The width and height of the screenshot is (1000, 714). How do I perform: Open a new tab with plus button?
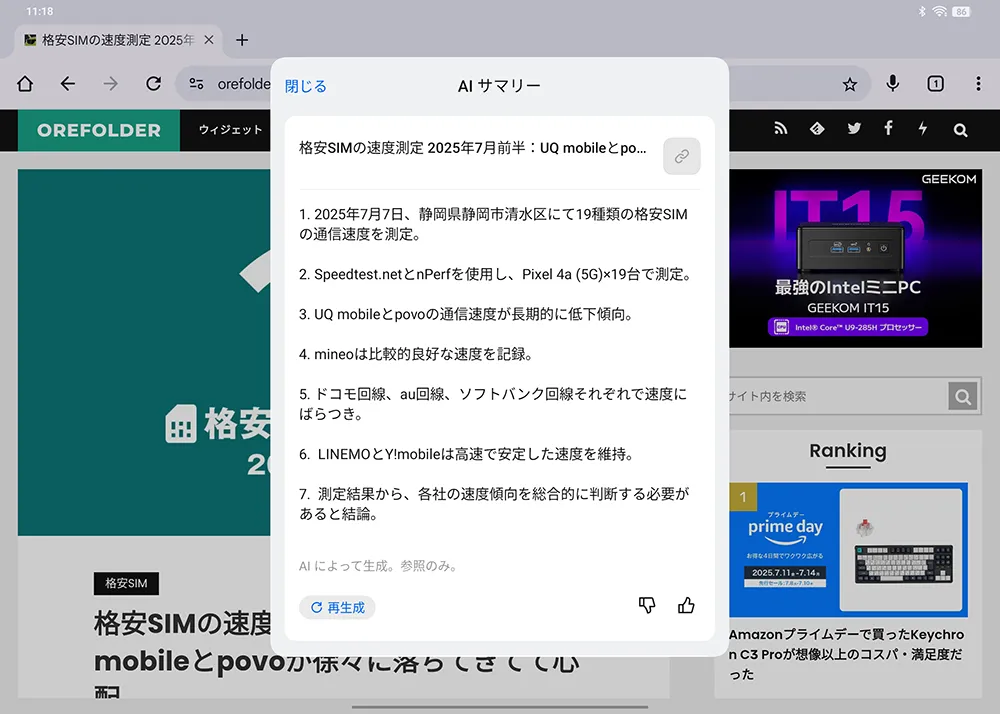pyautogui.click(x=242, y=40)
